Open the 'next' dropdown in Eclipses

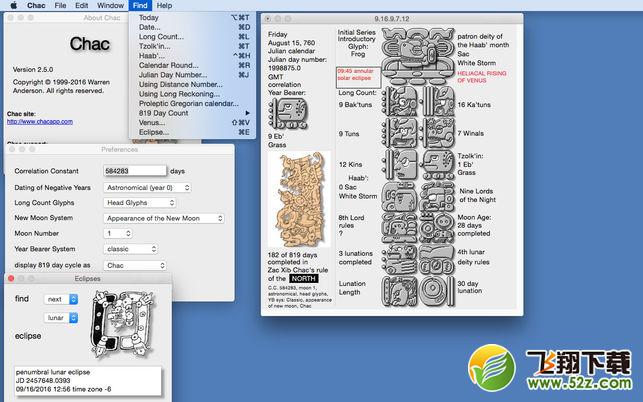(x=61, y=299)
